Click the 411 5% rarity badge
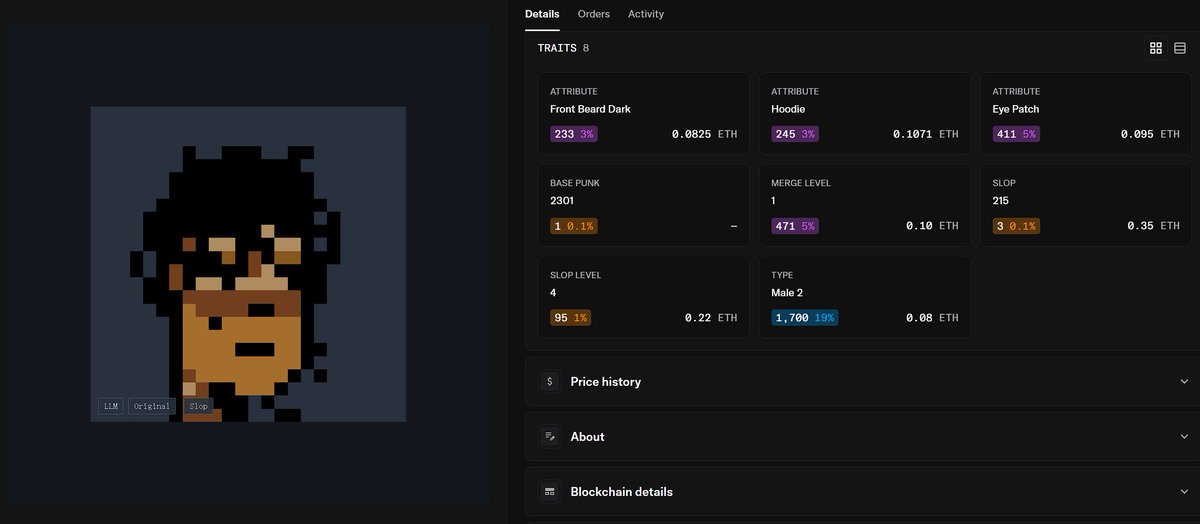The image size is (1200, 524). pos(1016,133)
